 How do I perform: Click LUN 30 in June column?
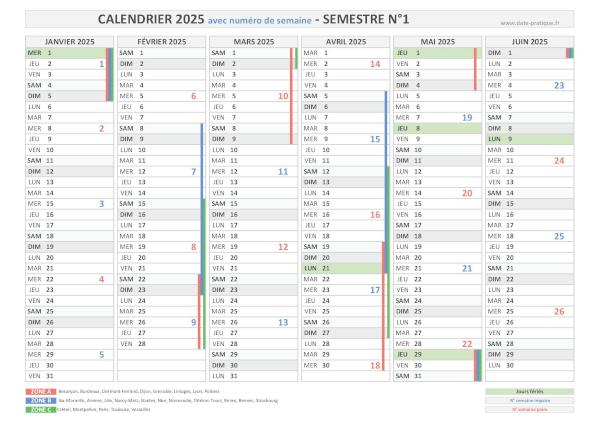coord(530,365)
